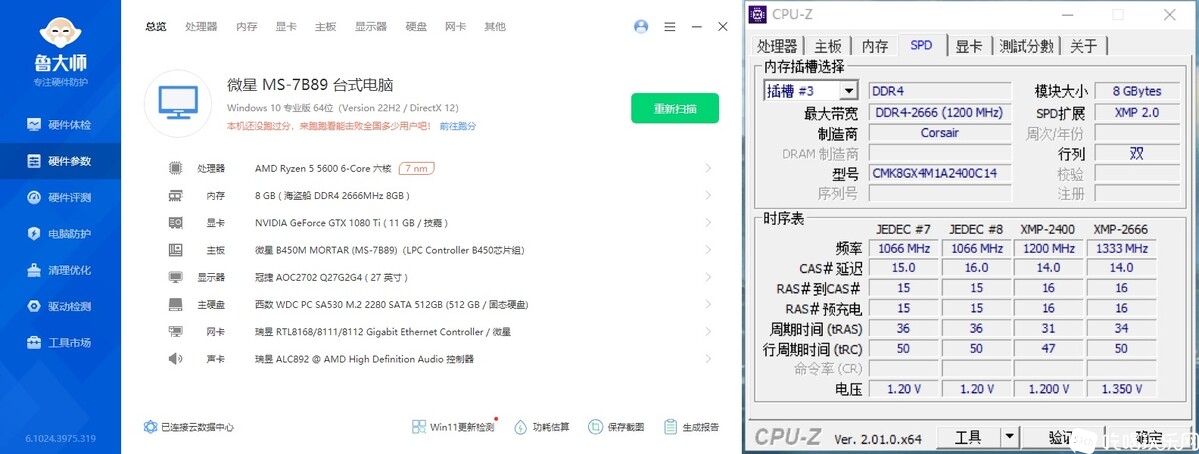Switch to the 显示器 tab in Ludashi
This screenshot has height=454, width=1199.
point(371,27)
